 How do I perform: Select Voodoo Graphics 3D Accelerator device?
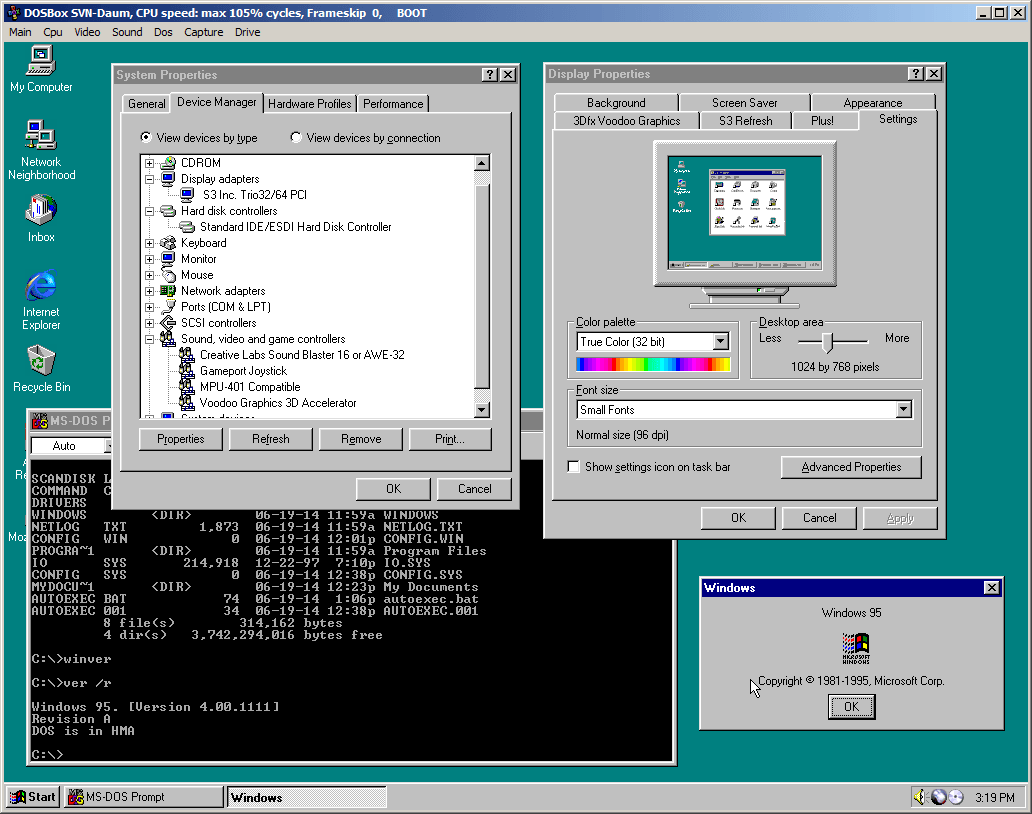tap(277, 403)
